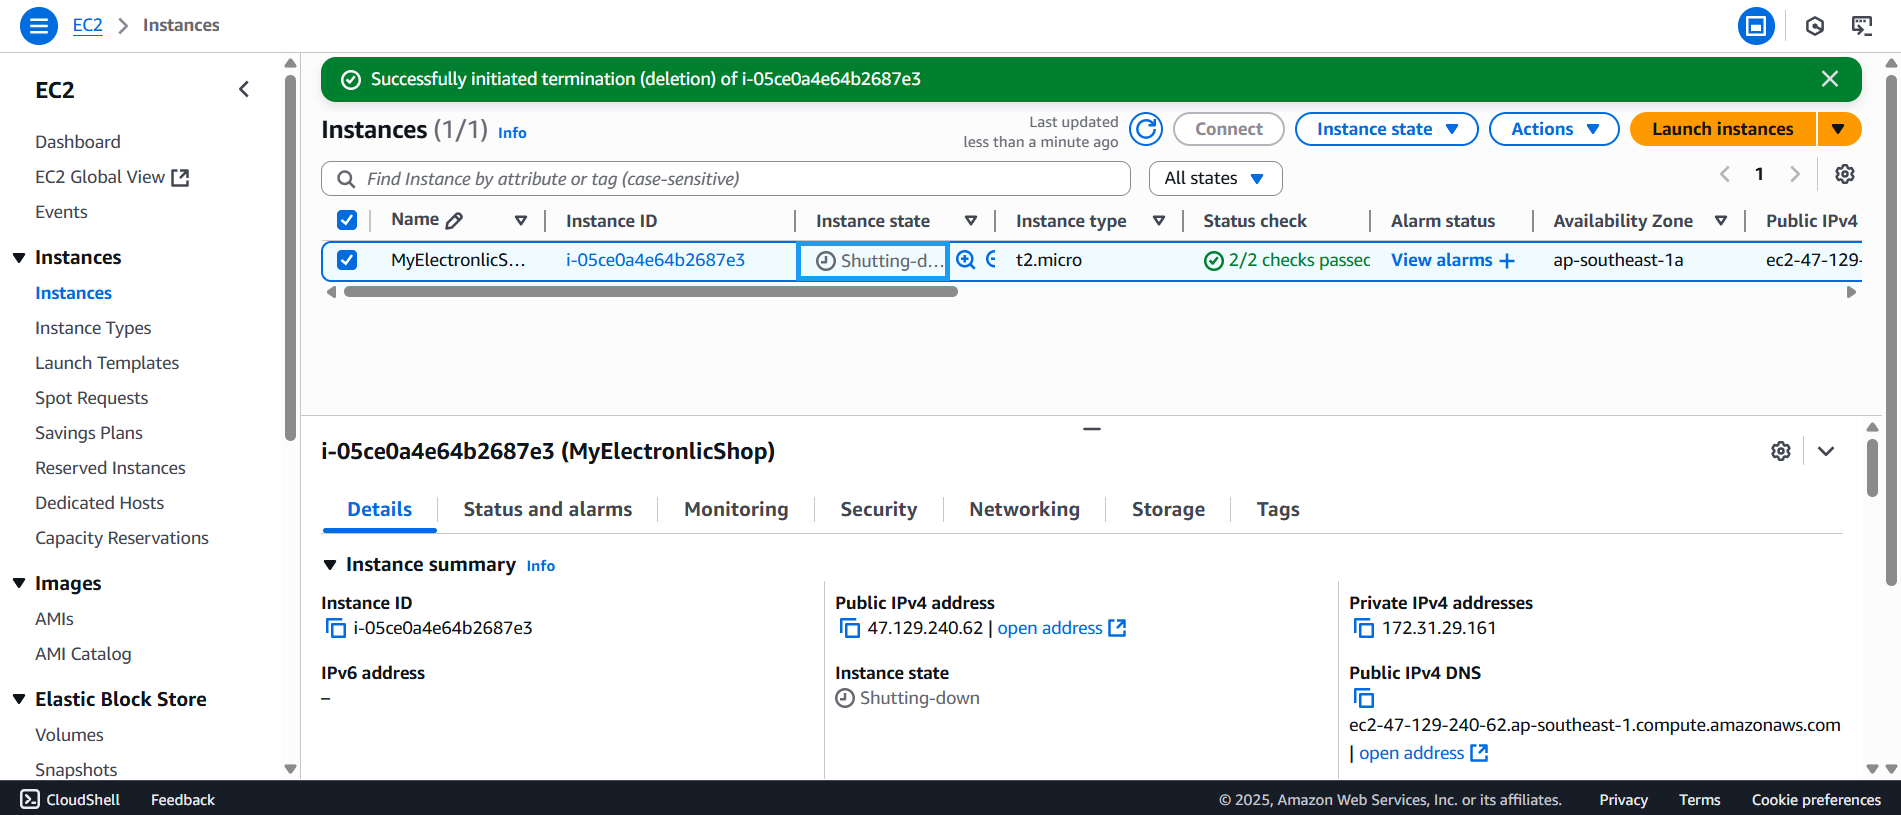Switch to the Details tab
The width and height of the screenshot is (1901, 815).
pos(379,509)
